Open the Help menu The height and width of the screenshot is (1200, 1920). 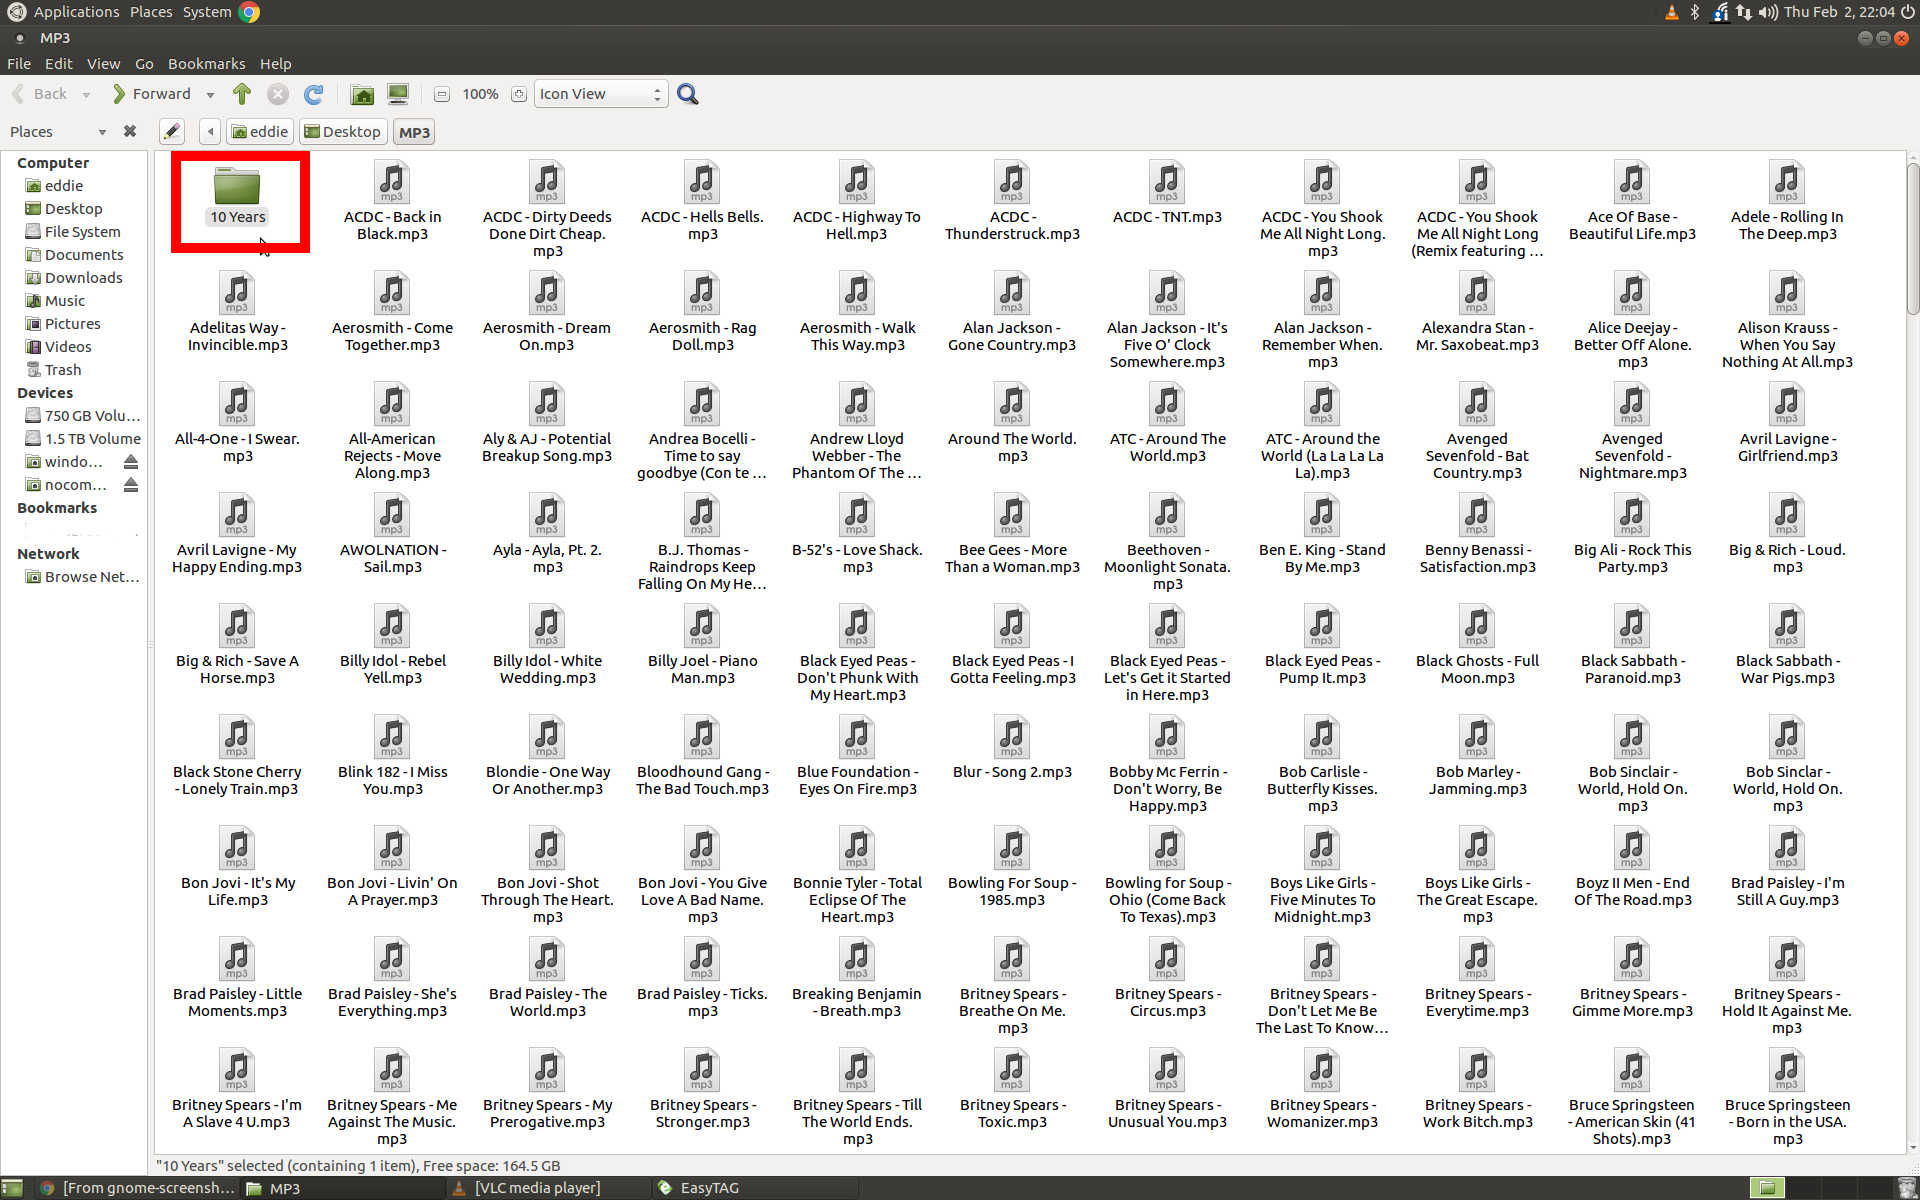point(276,64)
